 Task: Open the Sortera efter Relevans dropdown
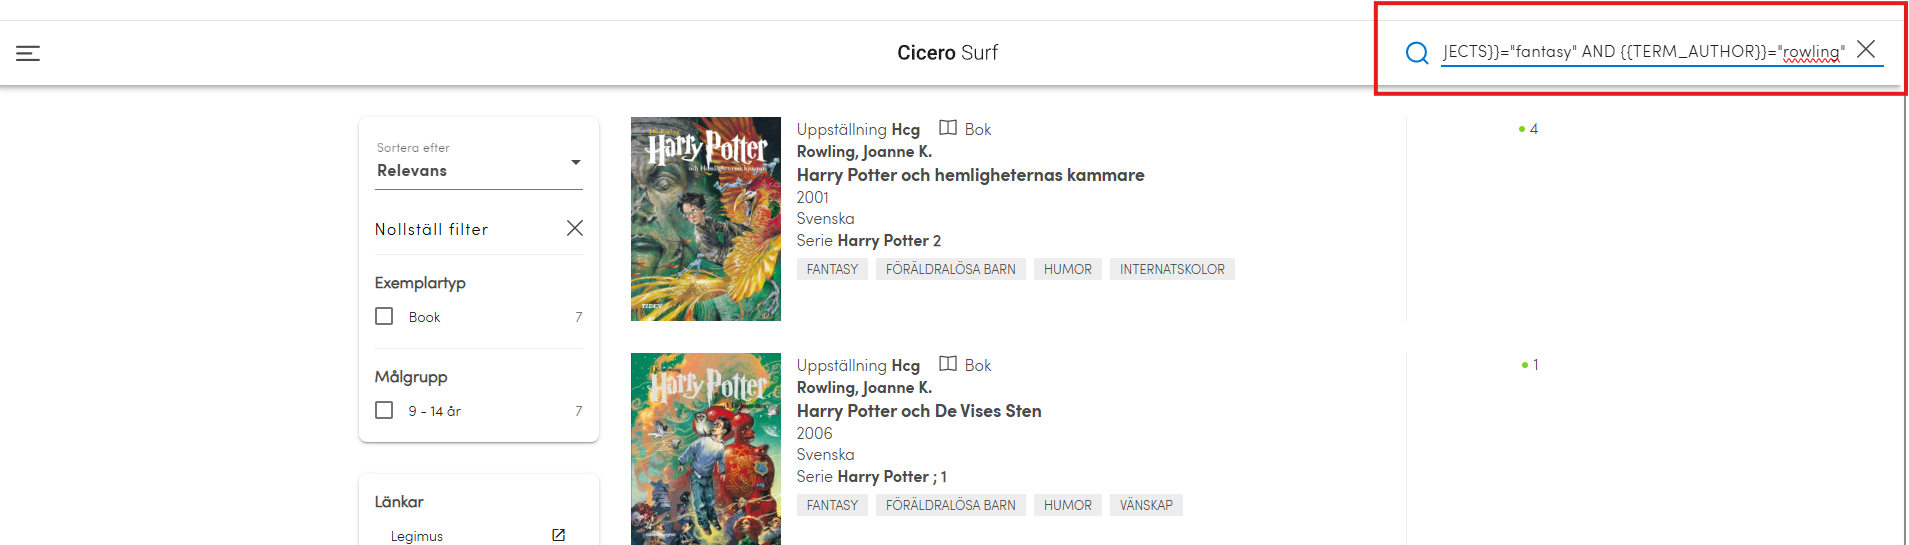(479, 161)
